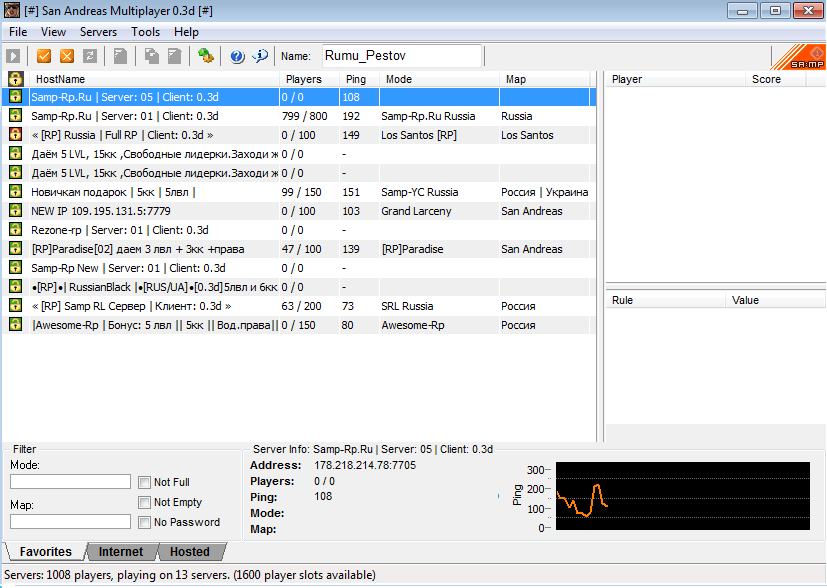
Task: Open Help via the blue question mark icon
Action: click(x=237, y=56)
